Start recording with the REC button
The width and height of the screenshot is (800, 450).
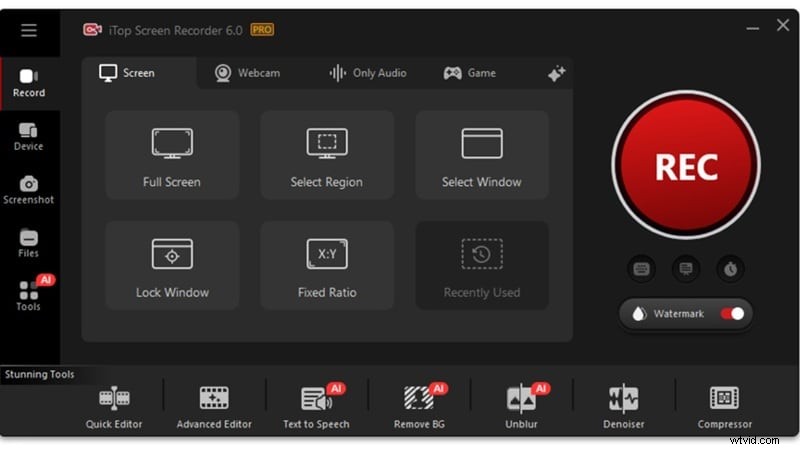point(686,165)
